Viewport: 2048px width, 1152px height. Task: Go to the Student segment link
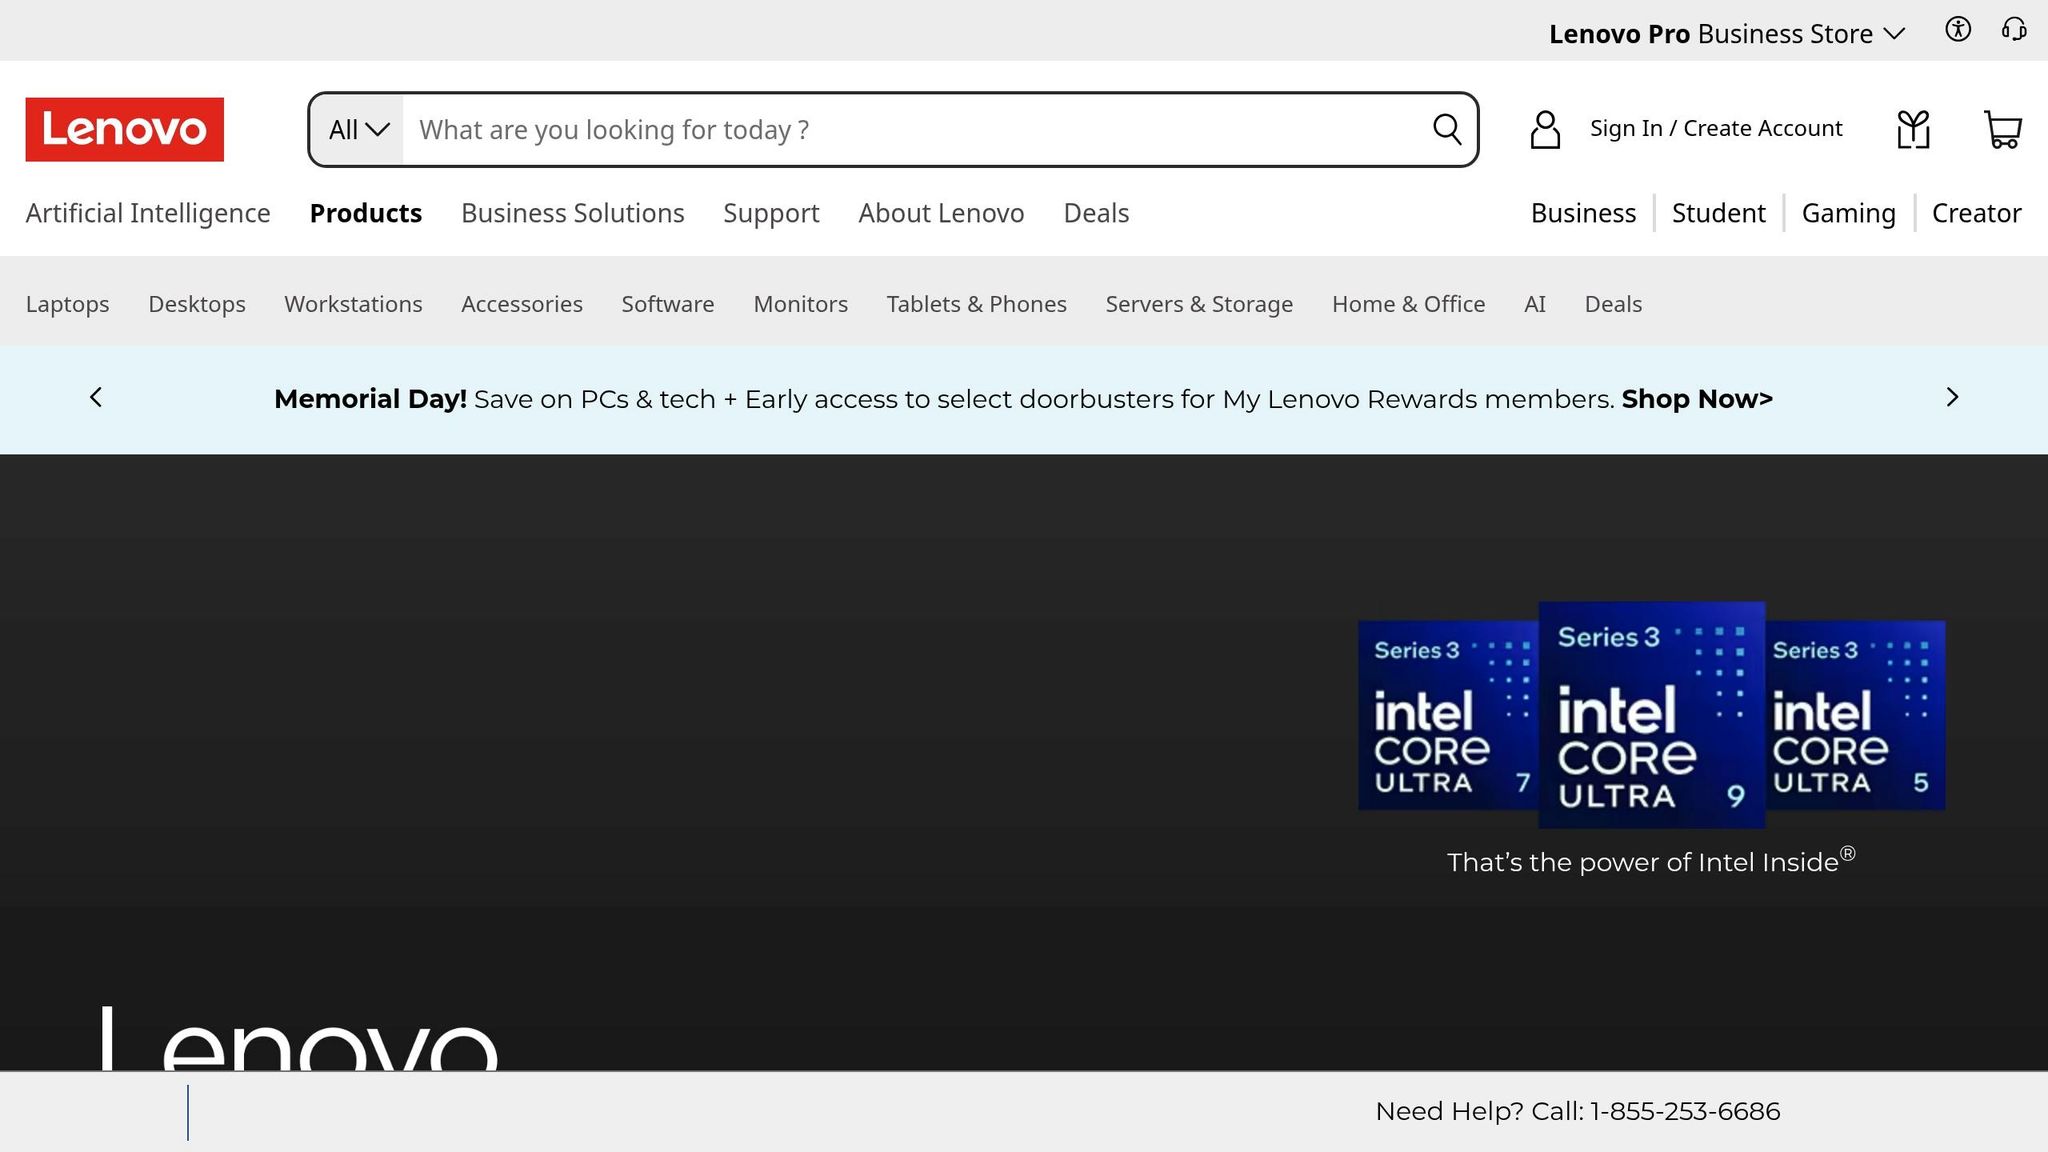click(x=1719, y=213)
